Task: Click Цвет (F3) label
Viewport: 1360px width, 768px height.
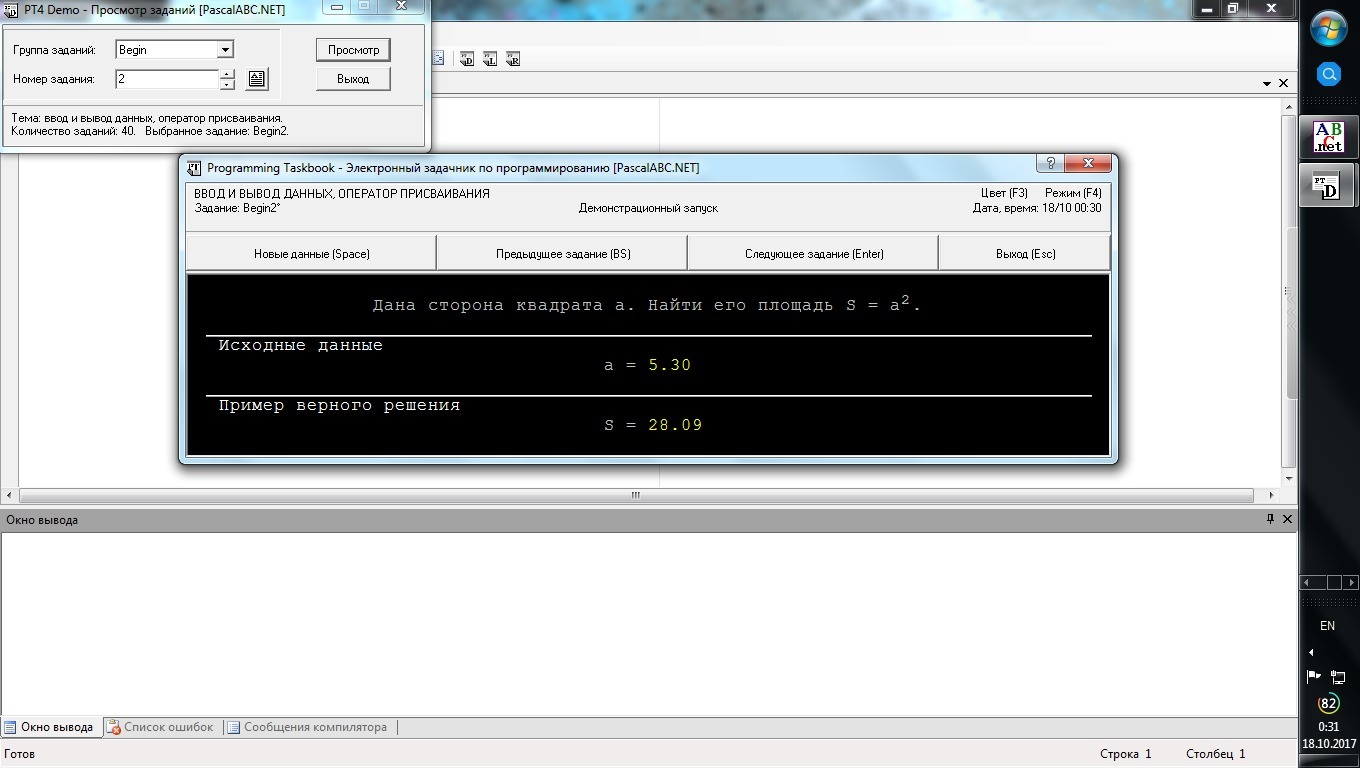Action: click(x=1004, y=193)
